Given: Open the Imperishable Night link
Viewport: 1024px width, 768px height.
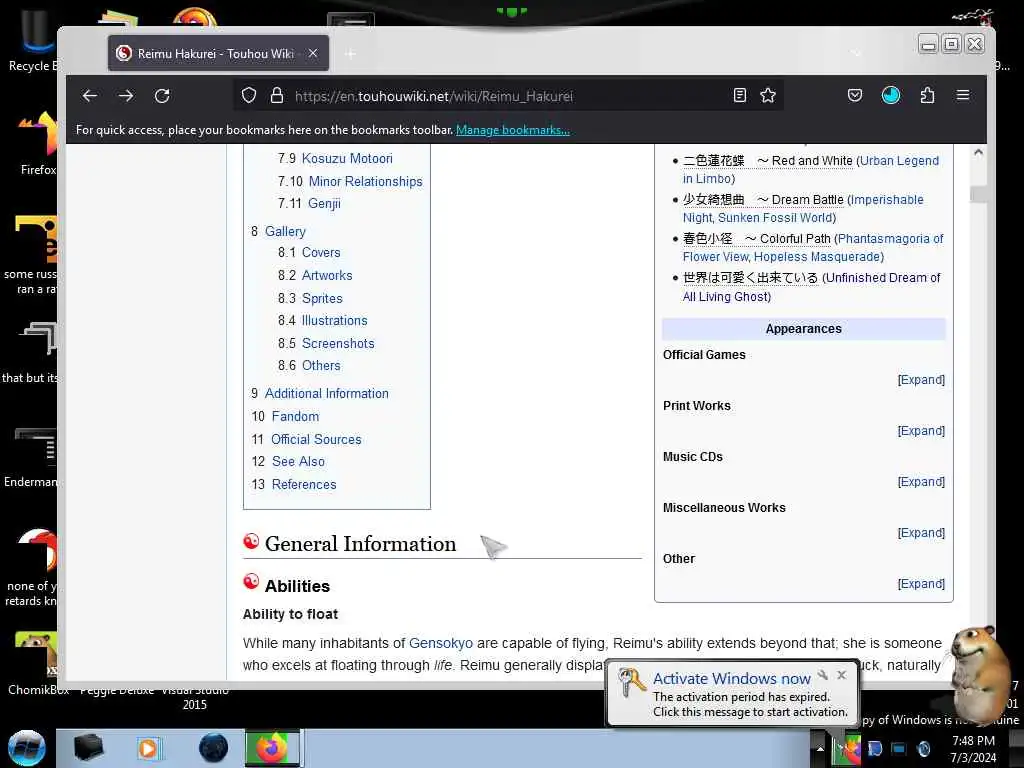Looking at the screenshot, I should tap(887, 199).
